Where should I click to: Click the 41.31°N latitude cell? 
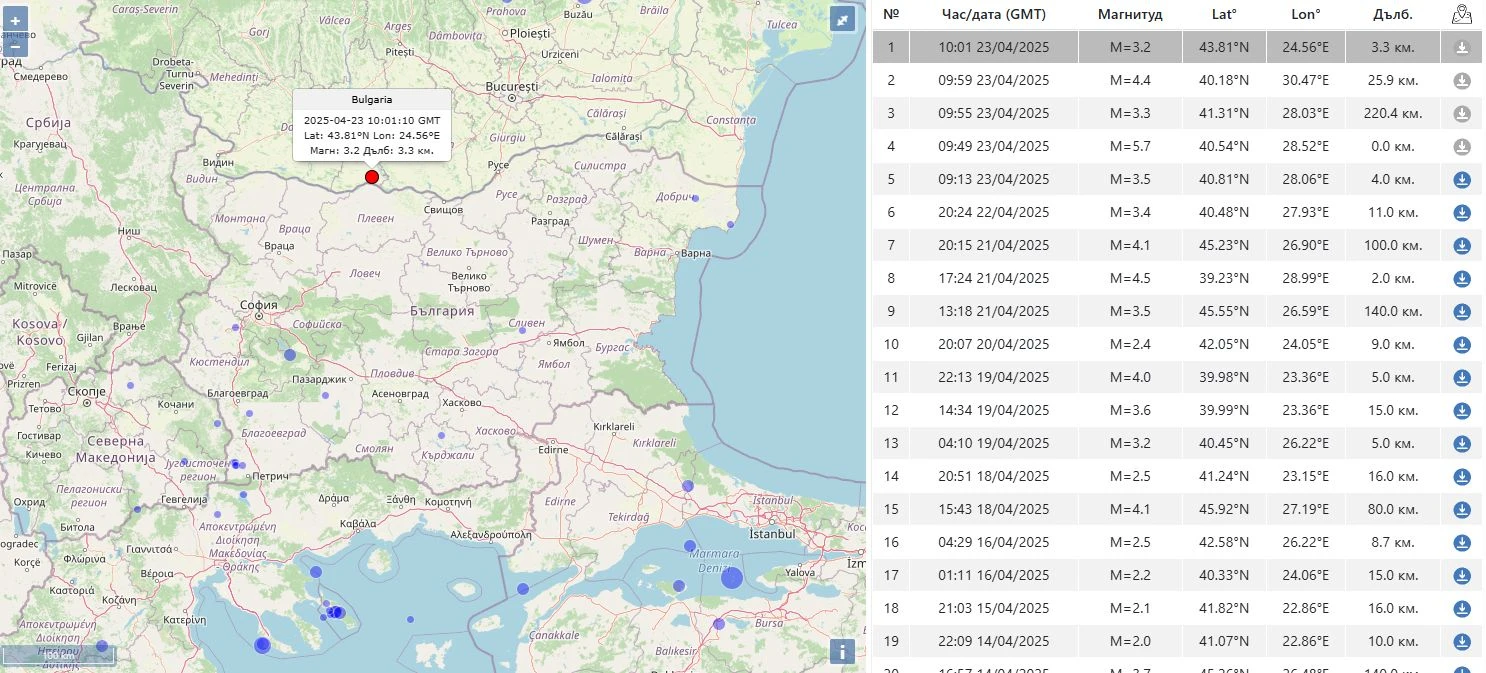click(x=1224, y=114)
